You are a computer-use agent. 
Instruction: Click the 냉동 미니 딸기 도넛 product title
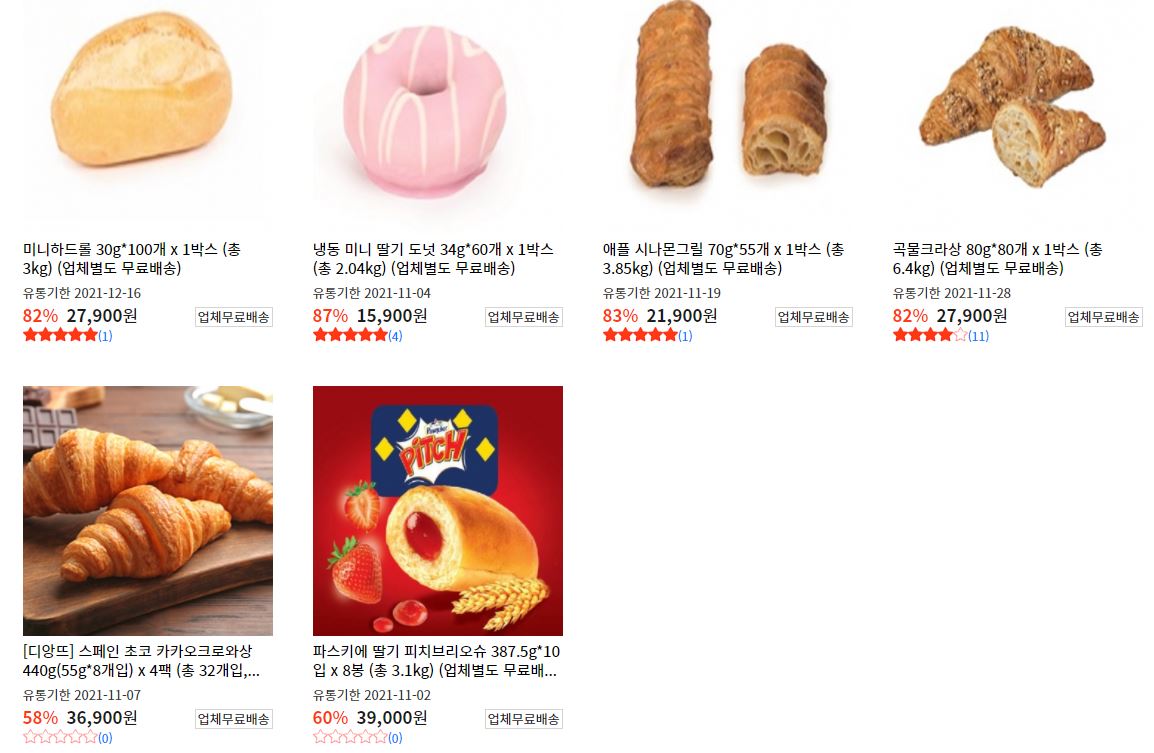click(433, 258)
